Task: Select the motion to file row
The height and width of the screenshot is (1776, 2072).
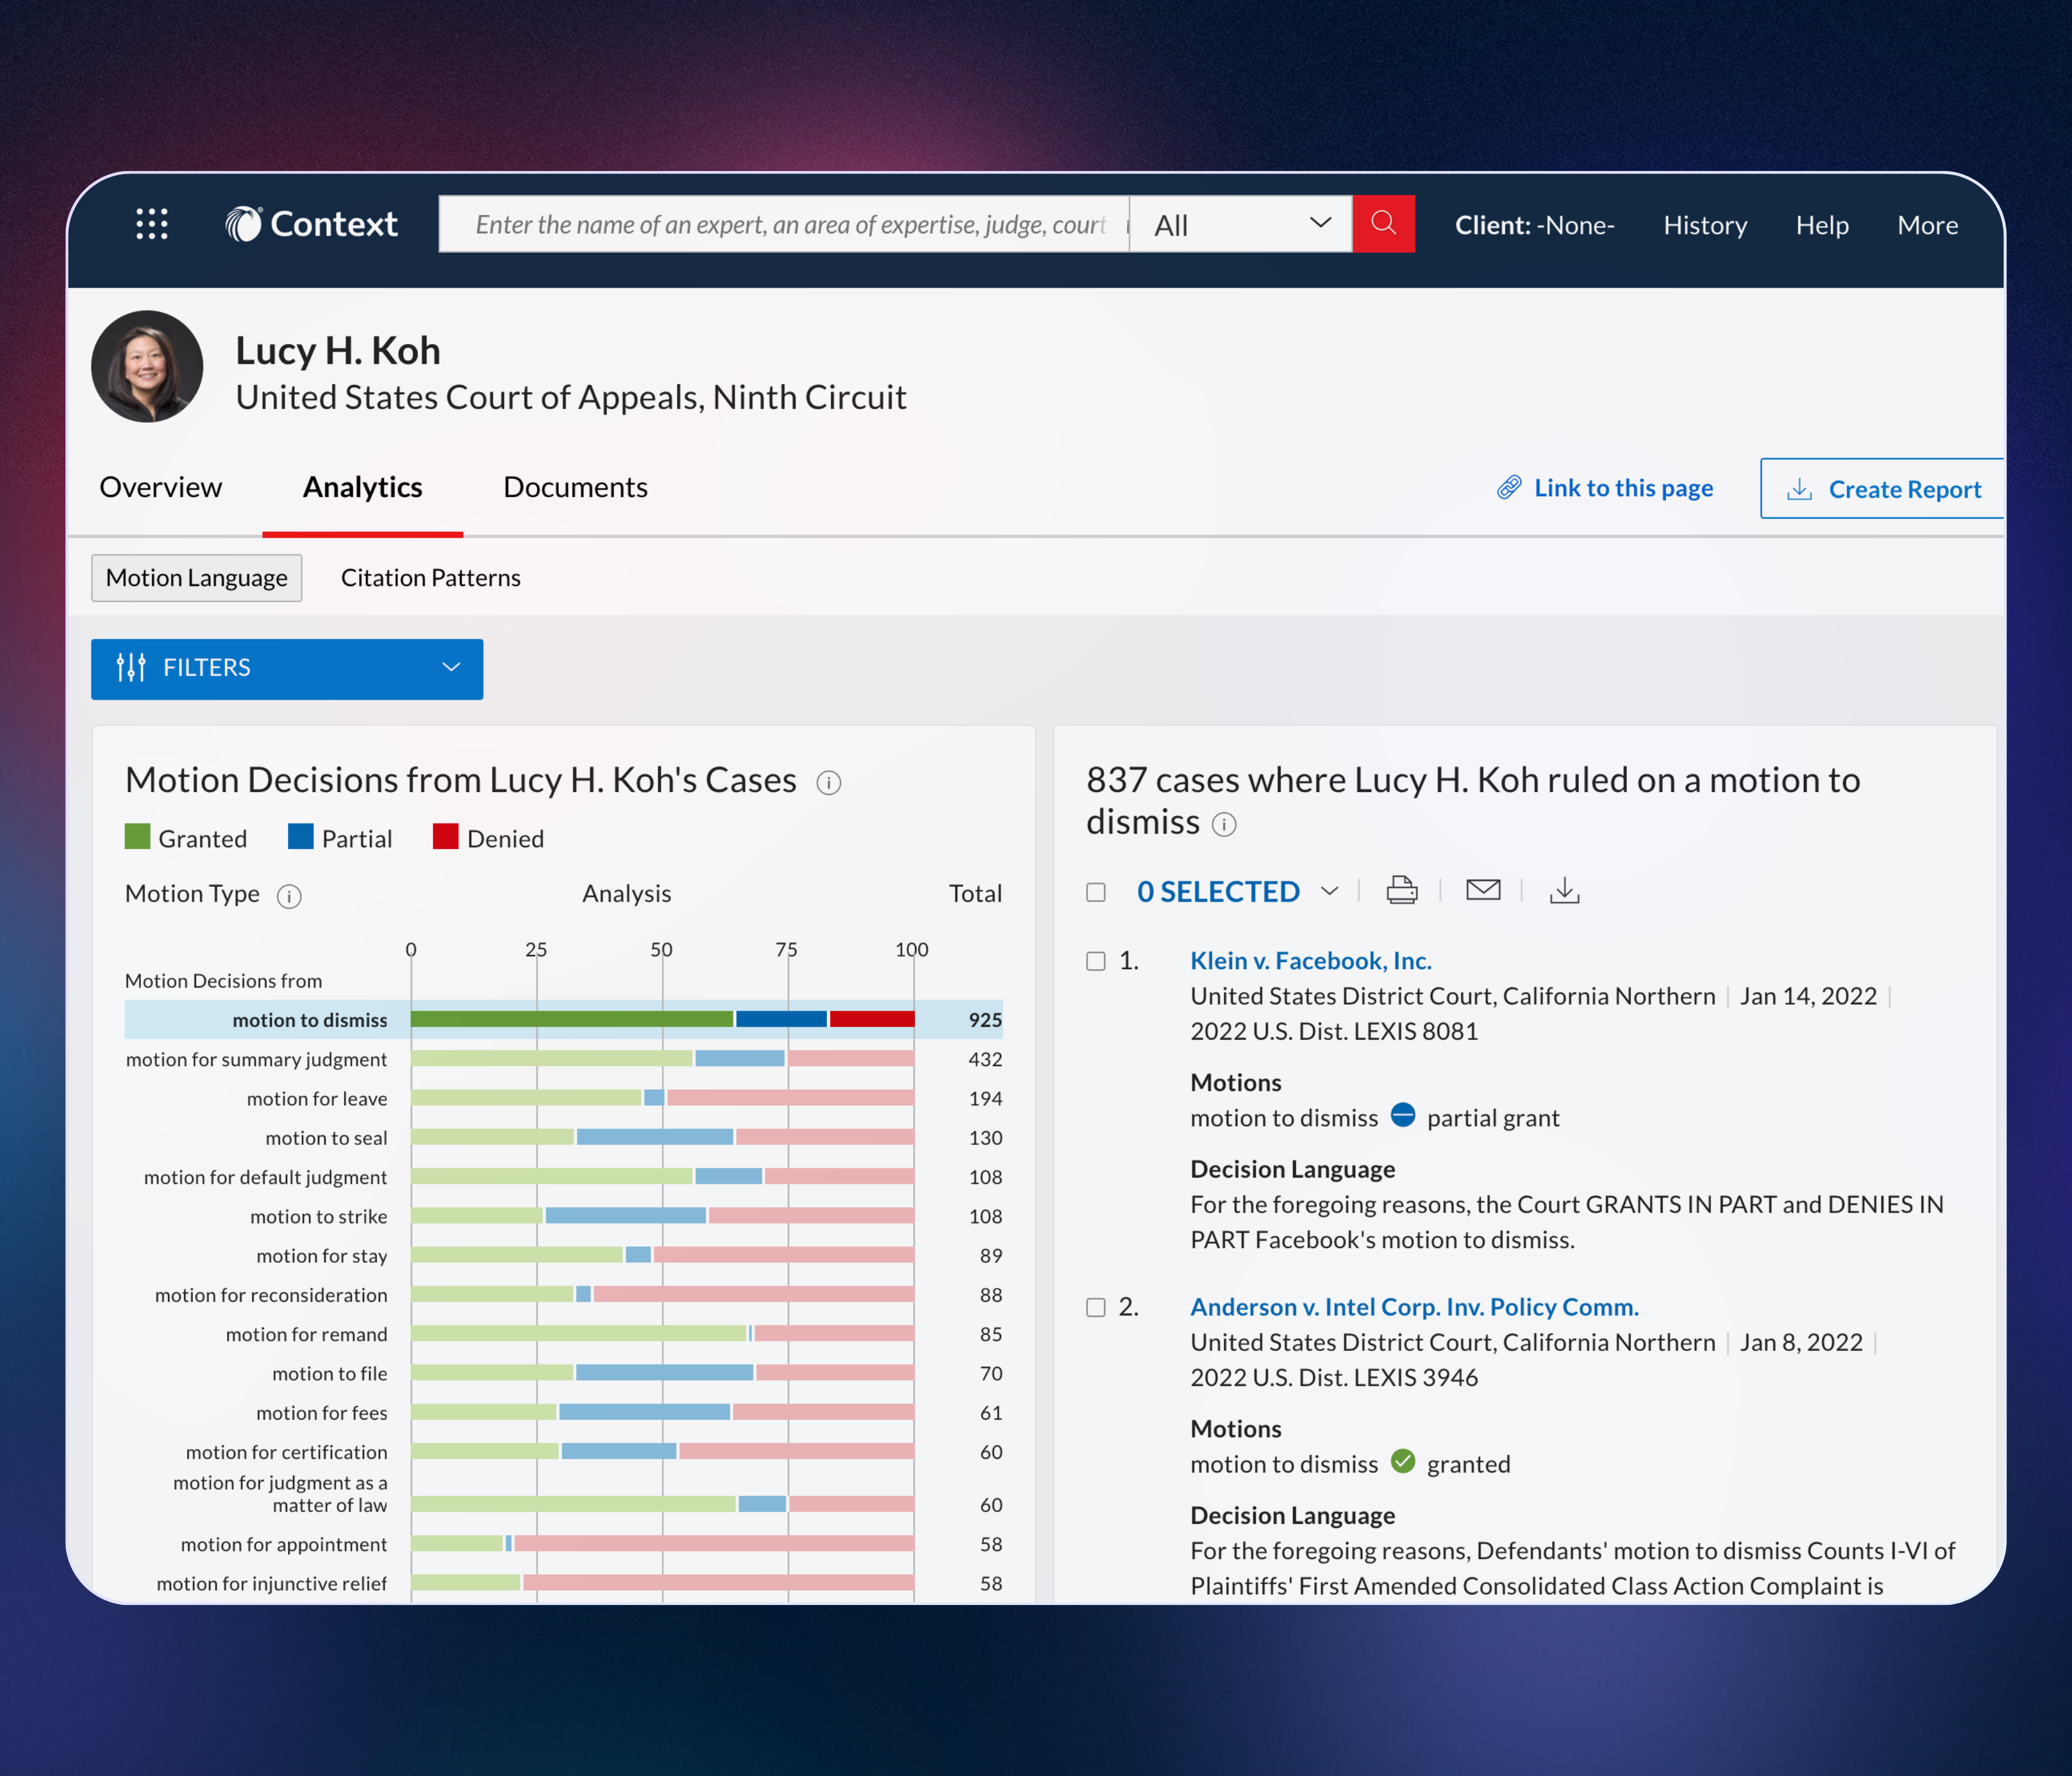Action: (563, 1373)
